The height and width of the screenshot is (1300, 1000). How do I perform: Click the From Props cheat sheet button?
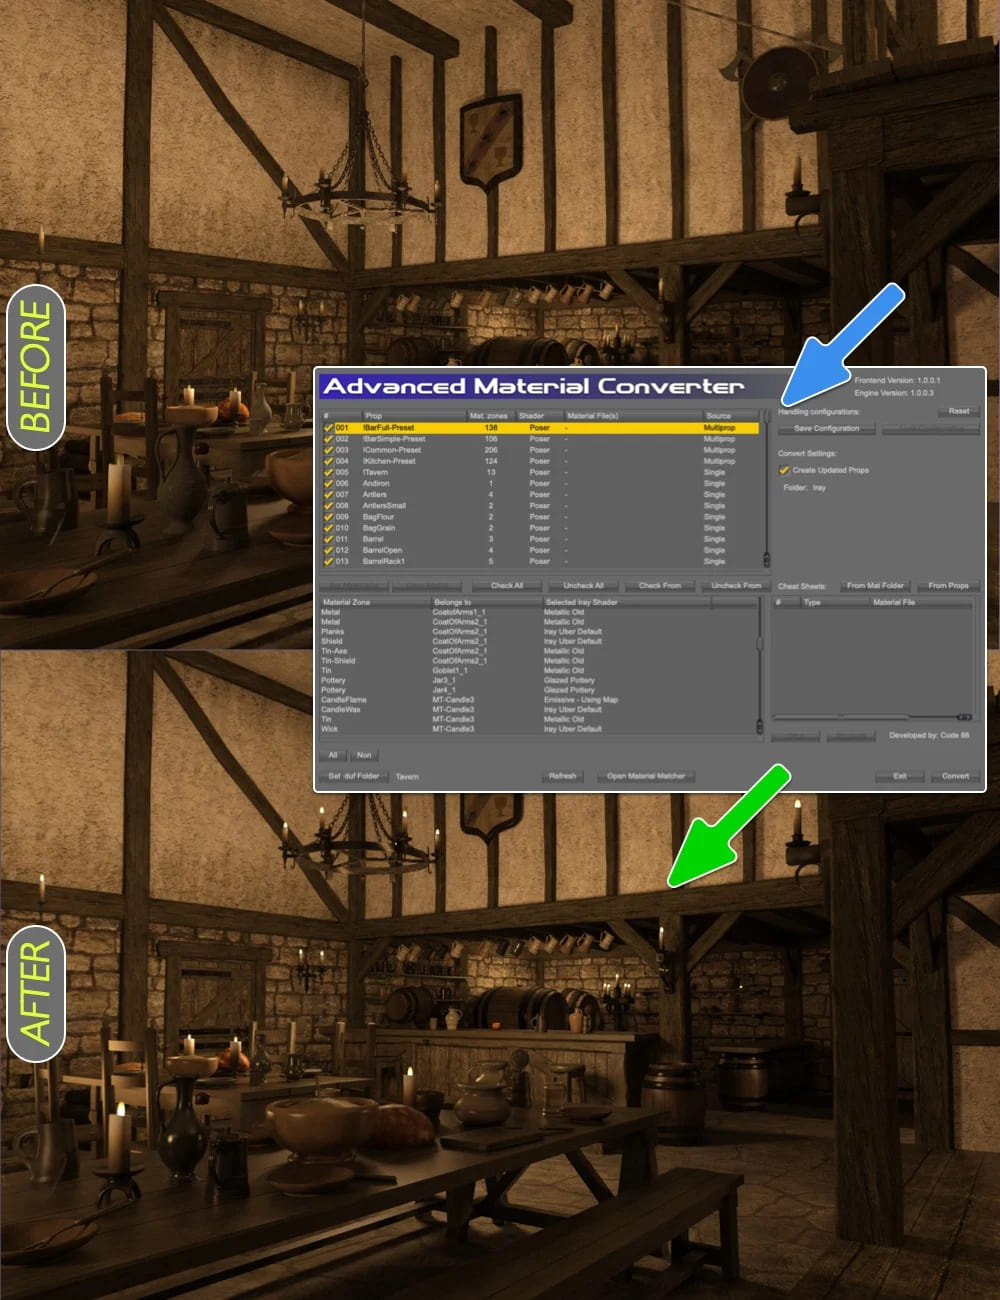click(x=948, y=585)
